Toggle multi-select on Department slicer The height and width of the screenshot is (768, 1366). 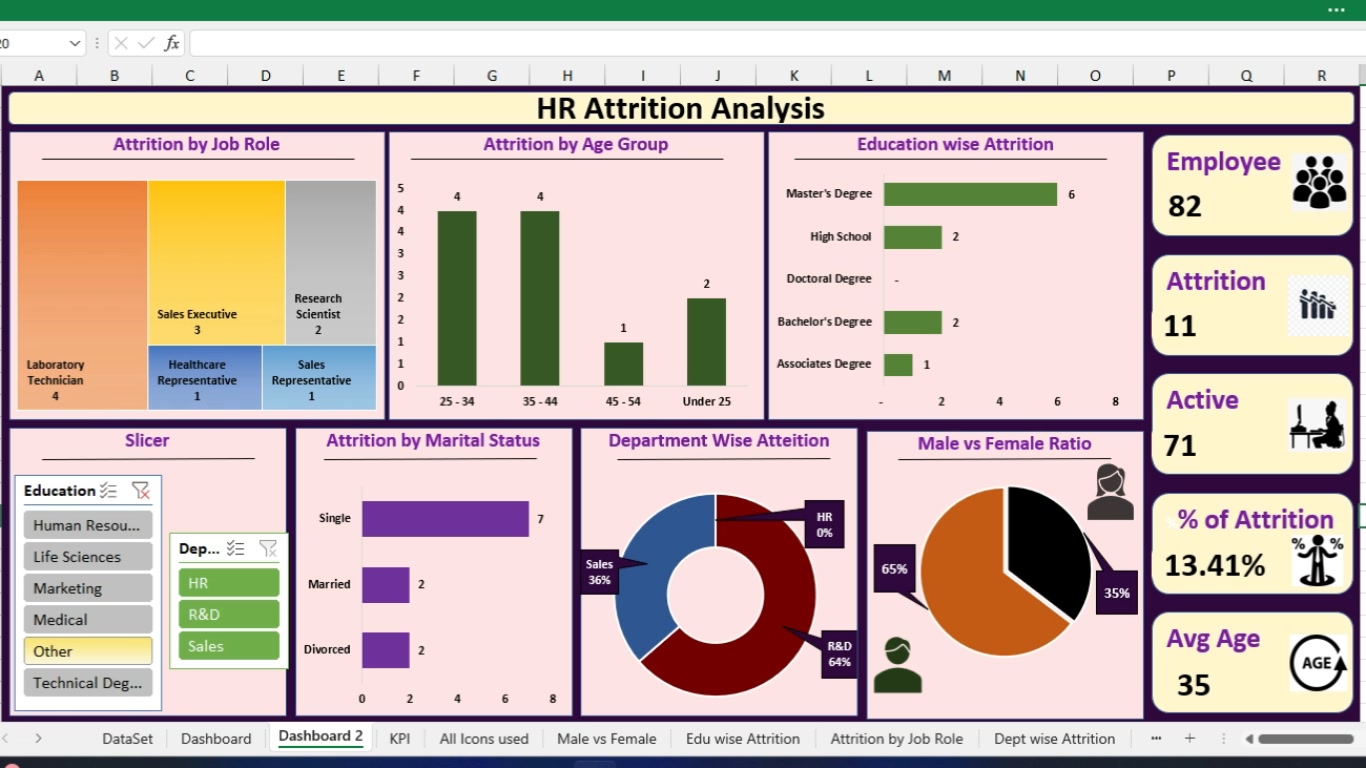click(236, 548)
